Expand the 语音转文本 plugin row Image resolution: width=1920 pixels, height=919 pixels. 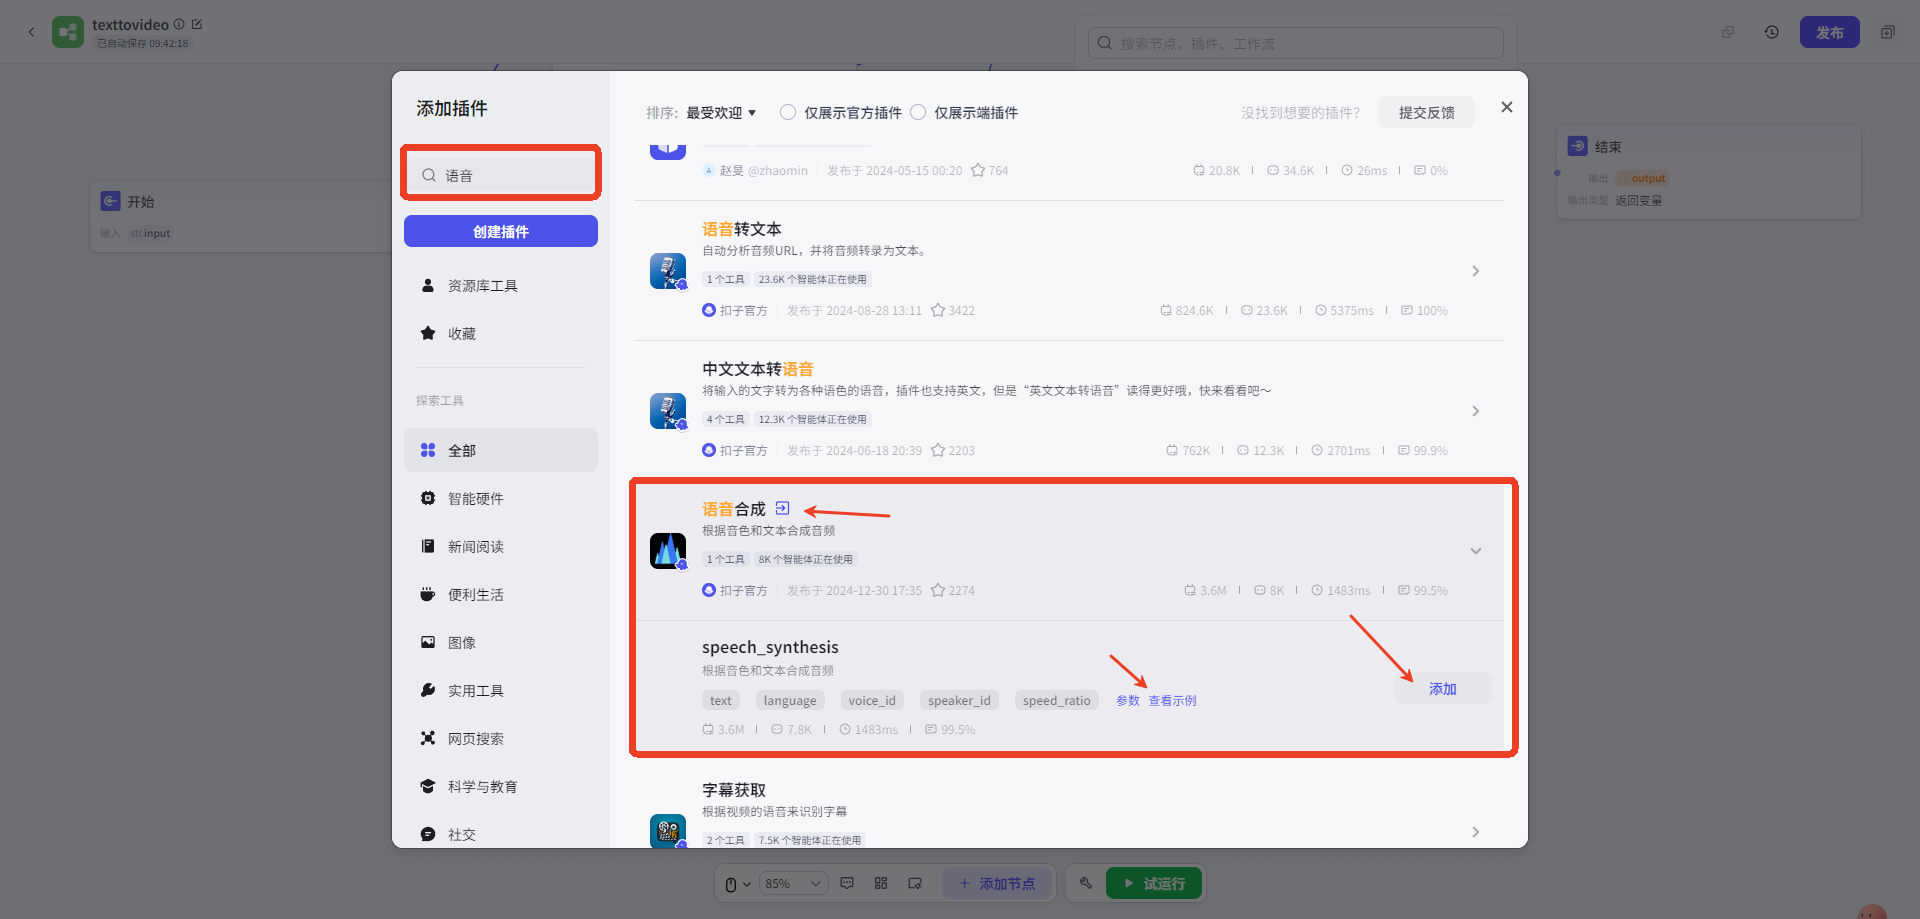1475,271
